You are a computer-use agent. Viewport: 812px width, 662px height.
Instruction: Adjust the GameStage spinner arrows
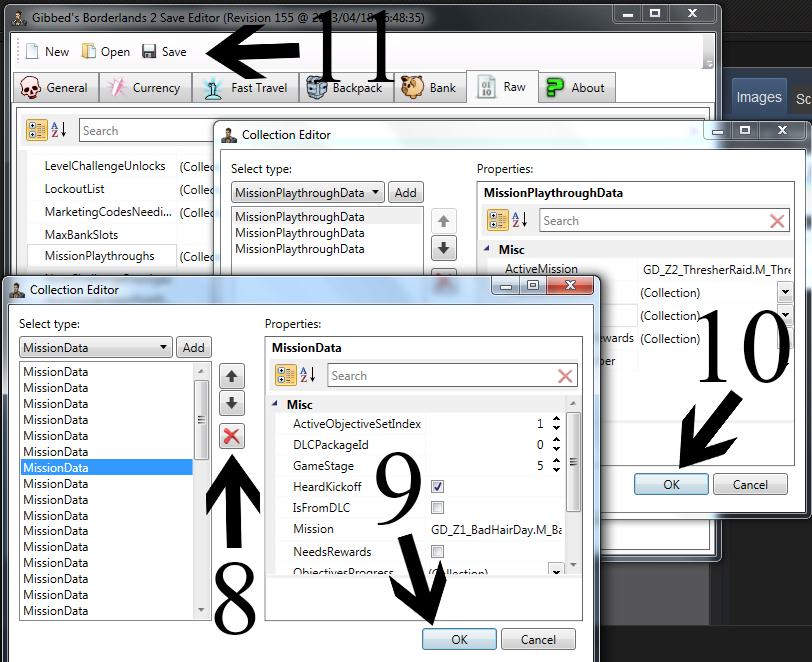click(x=556, y=465)
